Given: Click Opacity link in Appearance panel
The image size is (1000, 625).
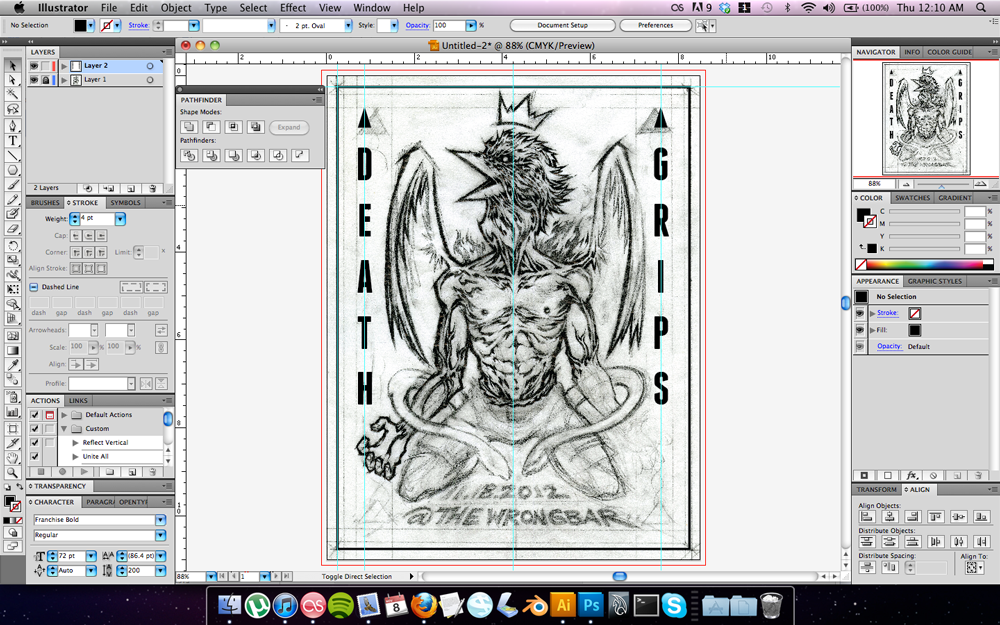Looking at the screenshot, I should tap(889, 346).
